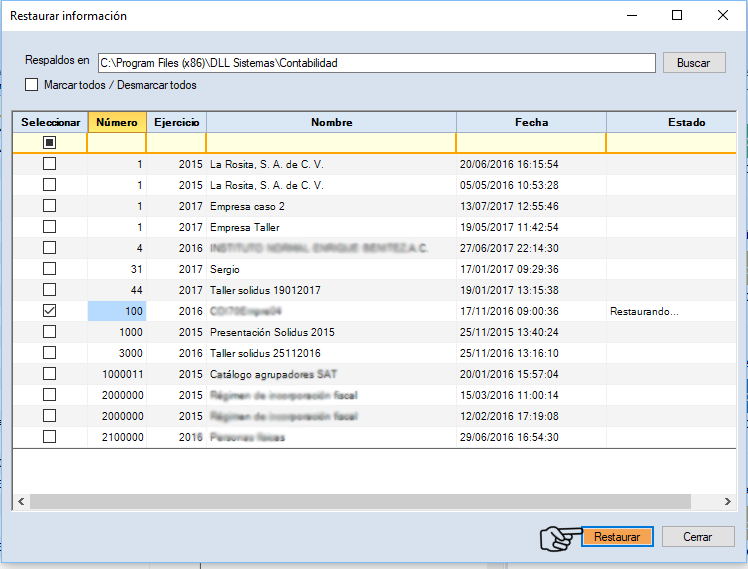Check the box for Sergio backup row

49,269
